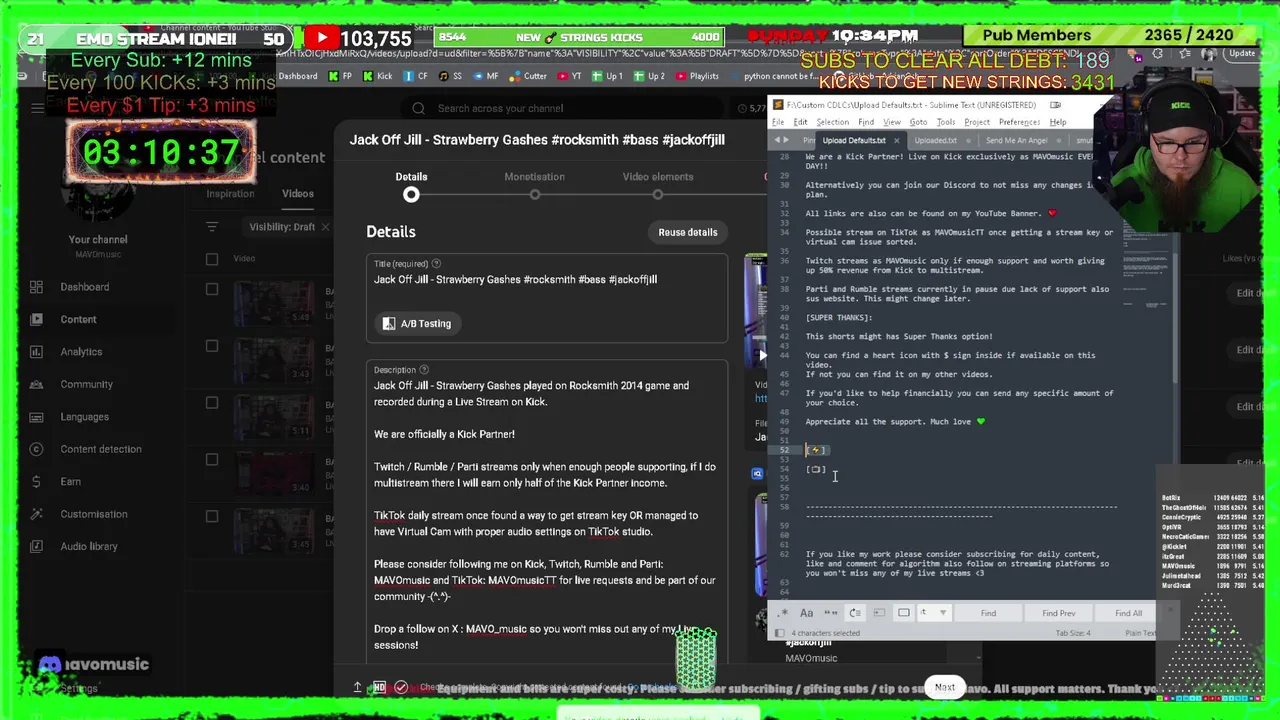Click the Find button in Sublime

coord(988,613)
